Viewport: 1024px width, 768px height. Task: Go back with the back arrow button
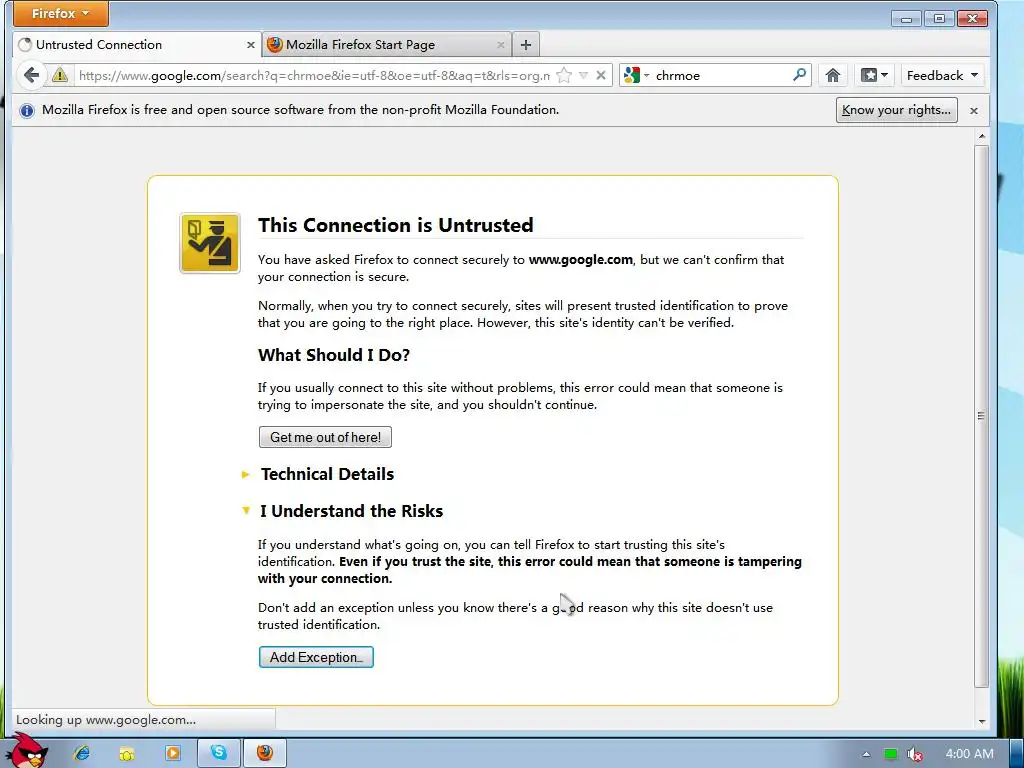(31, 75)
